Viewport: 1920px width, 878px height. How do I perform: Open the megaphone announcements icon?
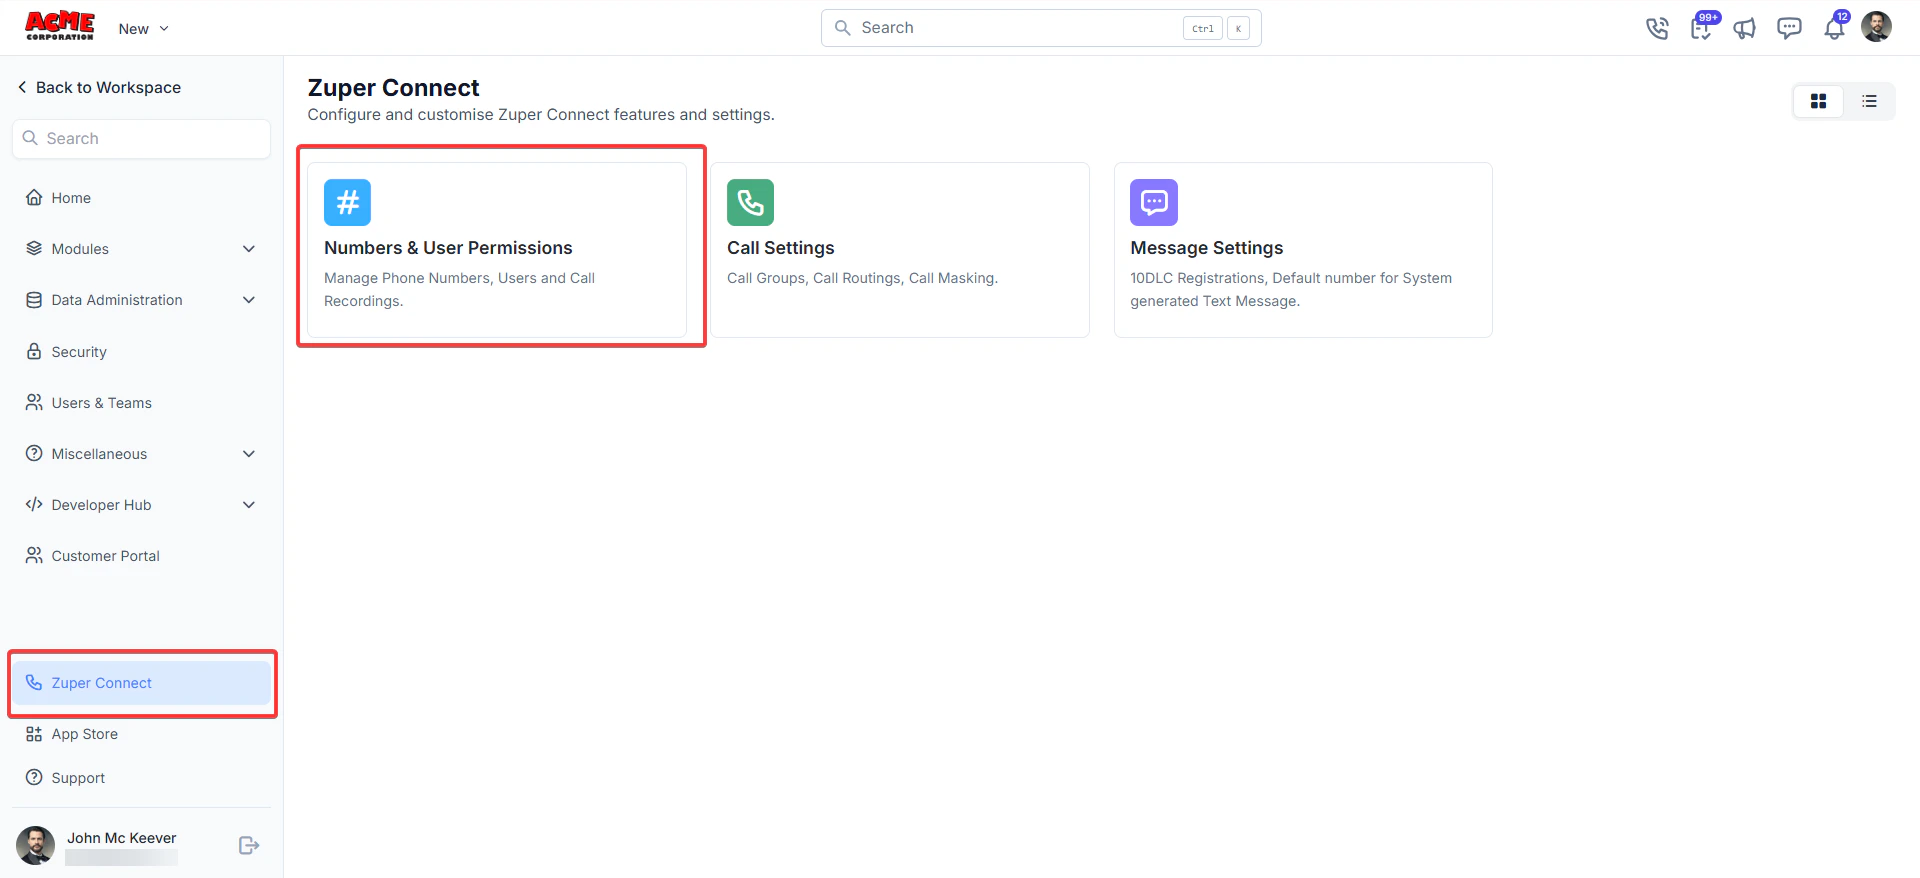point(1745,28)
